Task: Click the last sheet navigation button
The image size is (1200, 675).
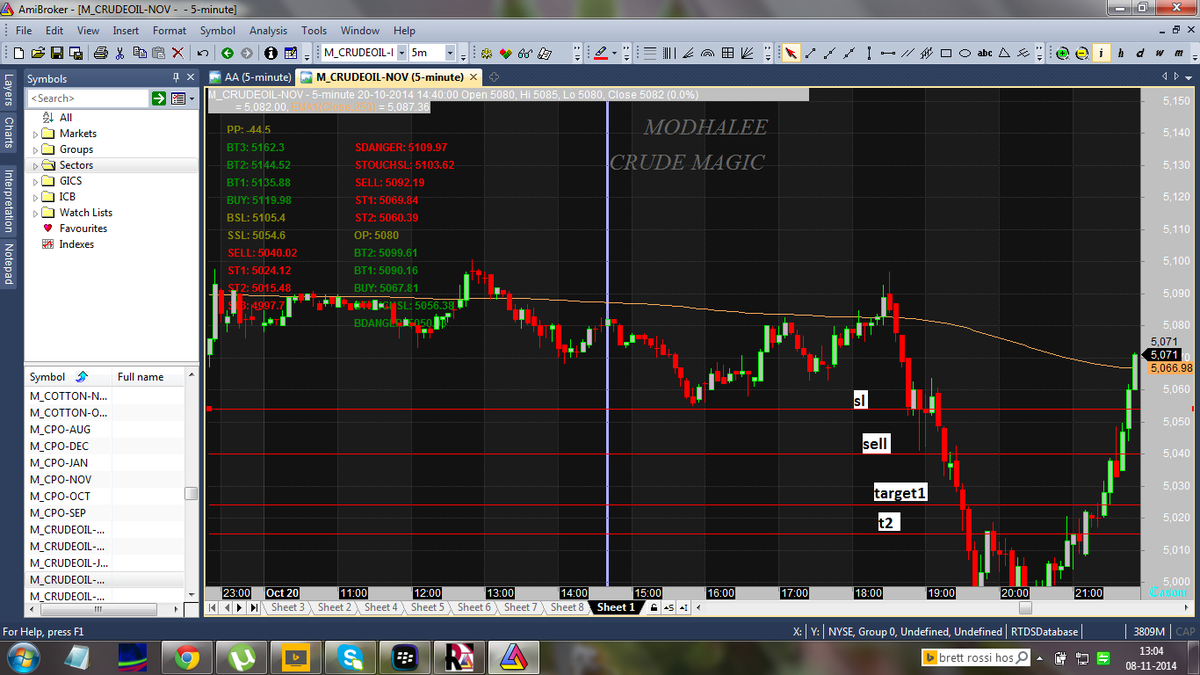Action: (x=255, y=607)
